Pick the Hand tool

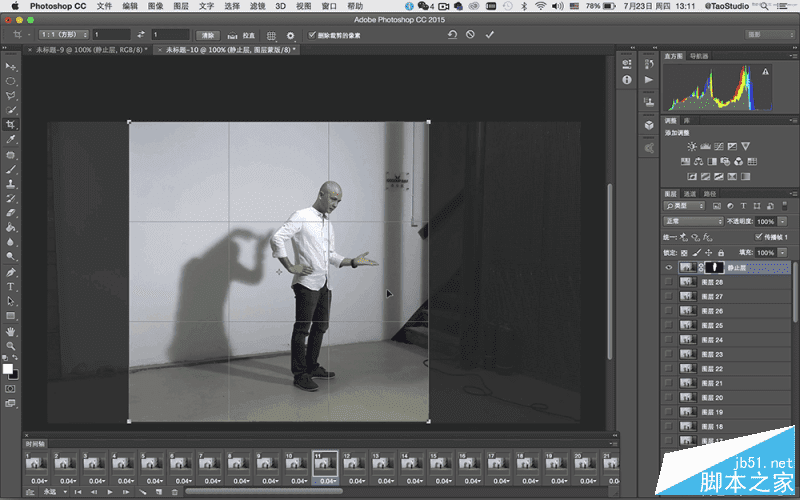[x=11, y=330]
